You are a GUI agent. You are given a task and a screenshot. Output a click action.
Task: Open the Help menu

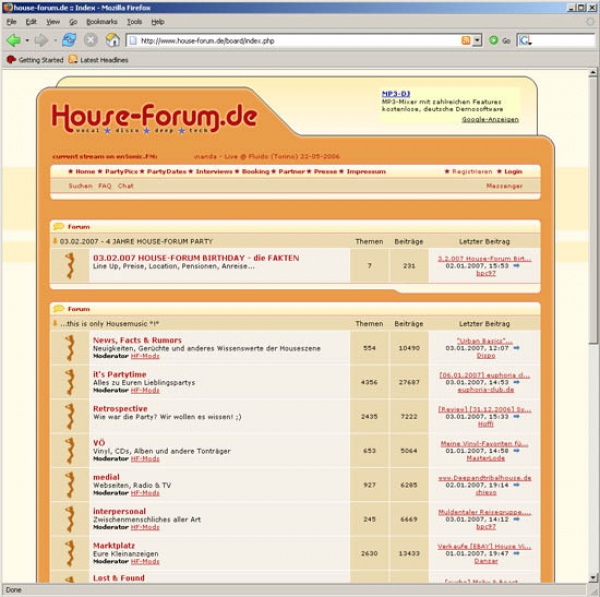click(x=158, y=22)
